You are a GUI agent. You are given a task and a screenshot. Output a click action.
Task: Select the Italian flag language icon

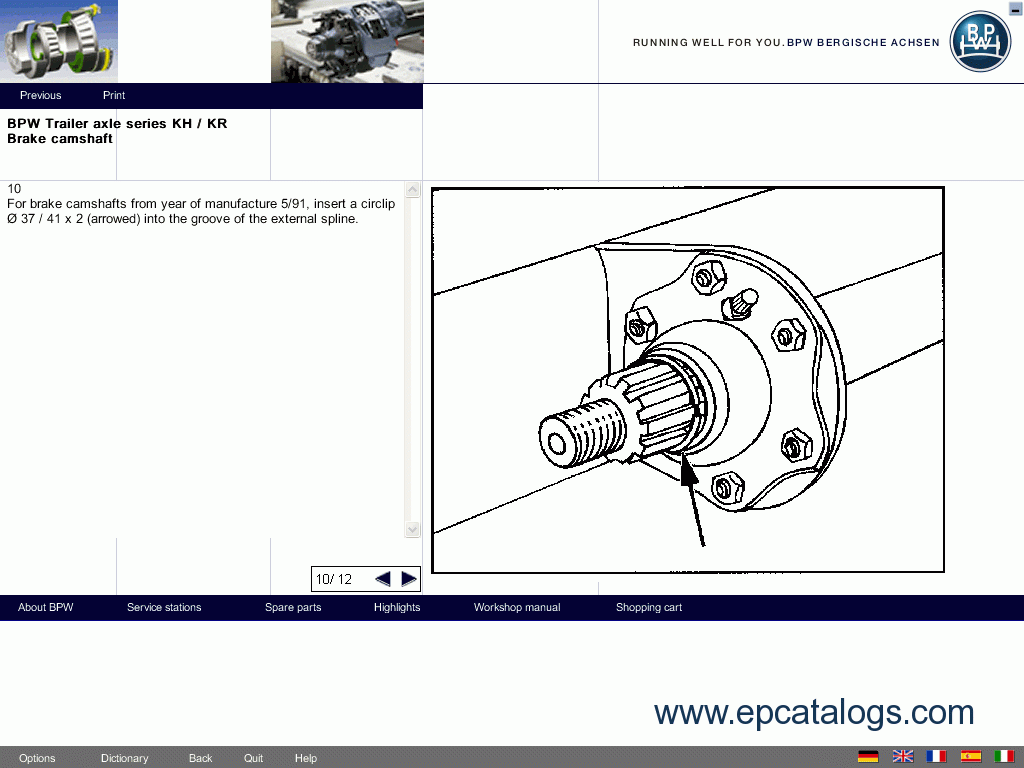pyautogui.click(x=1004, y=757)
